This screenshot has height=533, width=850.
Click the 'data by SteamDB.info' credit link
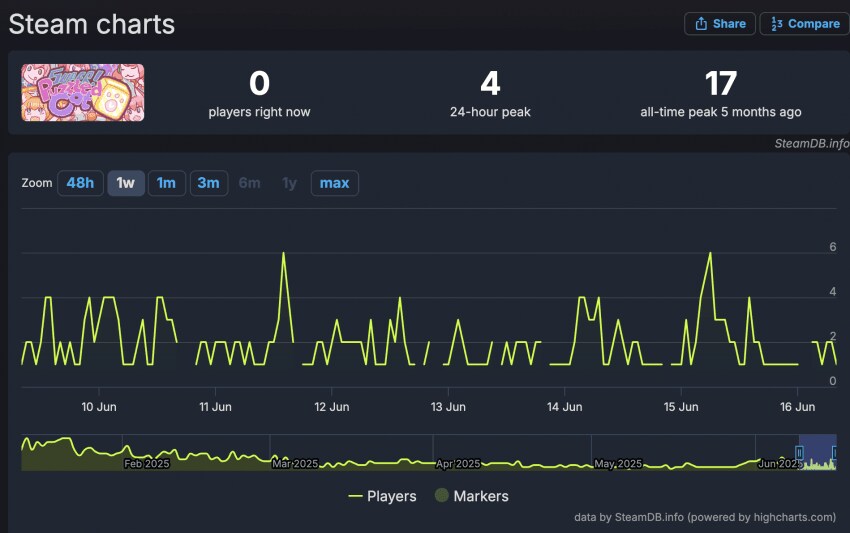(705, 517)
